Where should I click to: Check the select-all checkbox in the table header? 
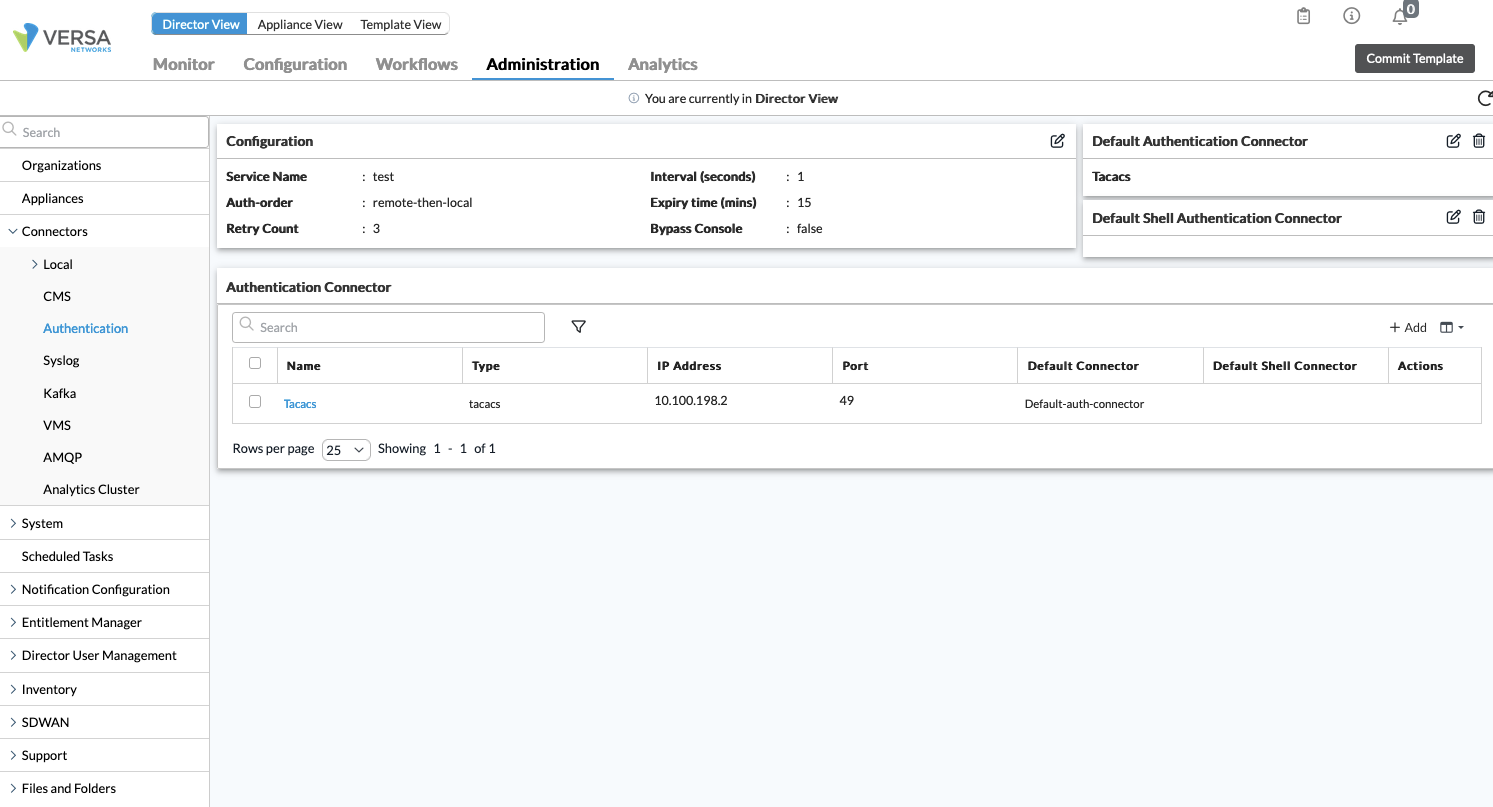254,363
